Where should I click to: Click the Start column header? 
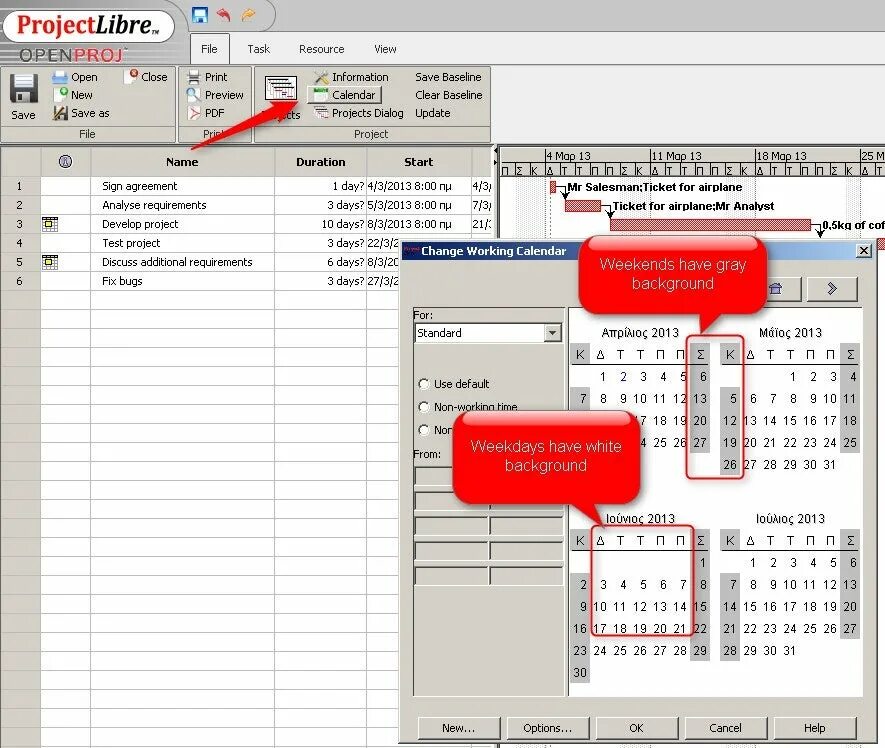(x=418, y=162)
